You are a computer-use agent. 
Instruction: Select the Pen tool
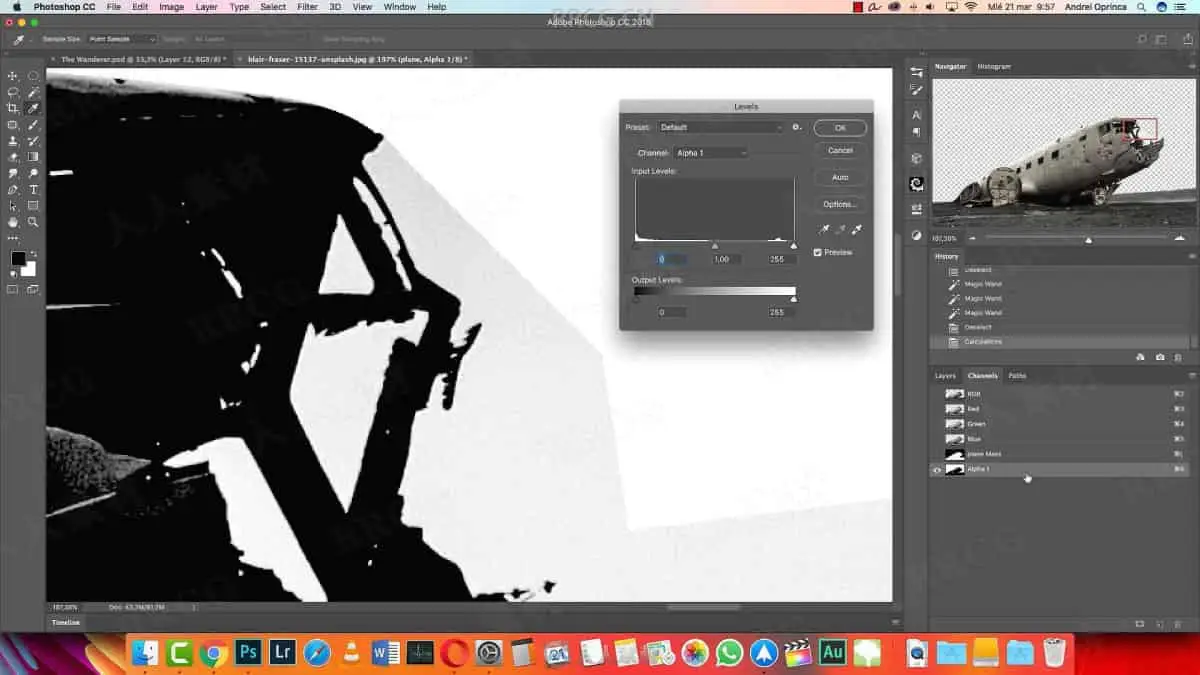pyautogui.click(x=13, y=189)
